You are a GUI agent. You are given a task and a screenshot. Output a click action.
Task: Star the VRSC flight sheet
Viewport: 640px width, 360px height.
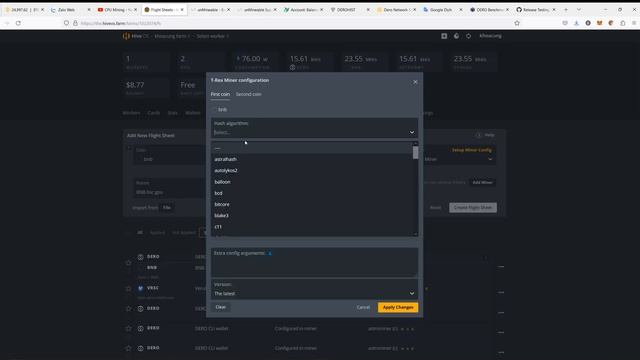point(129,289)
